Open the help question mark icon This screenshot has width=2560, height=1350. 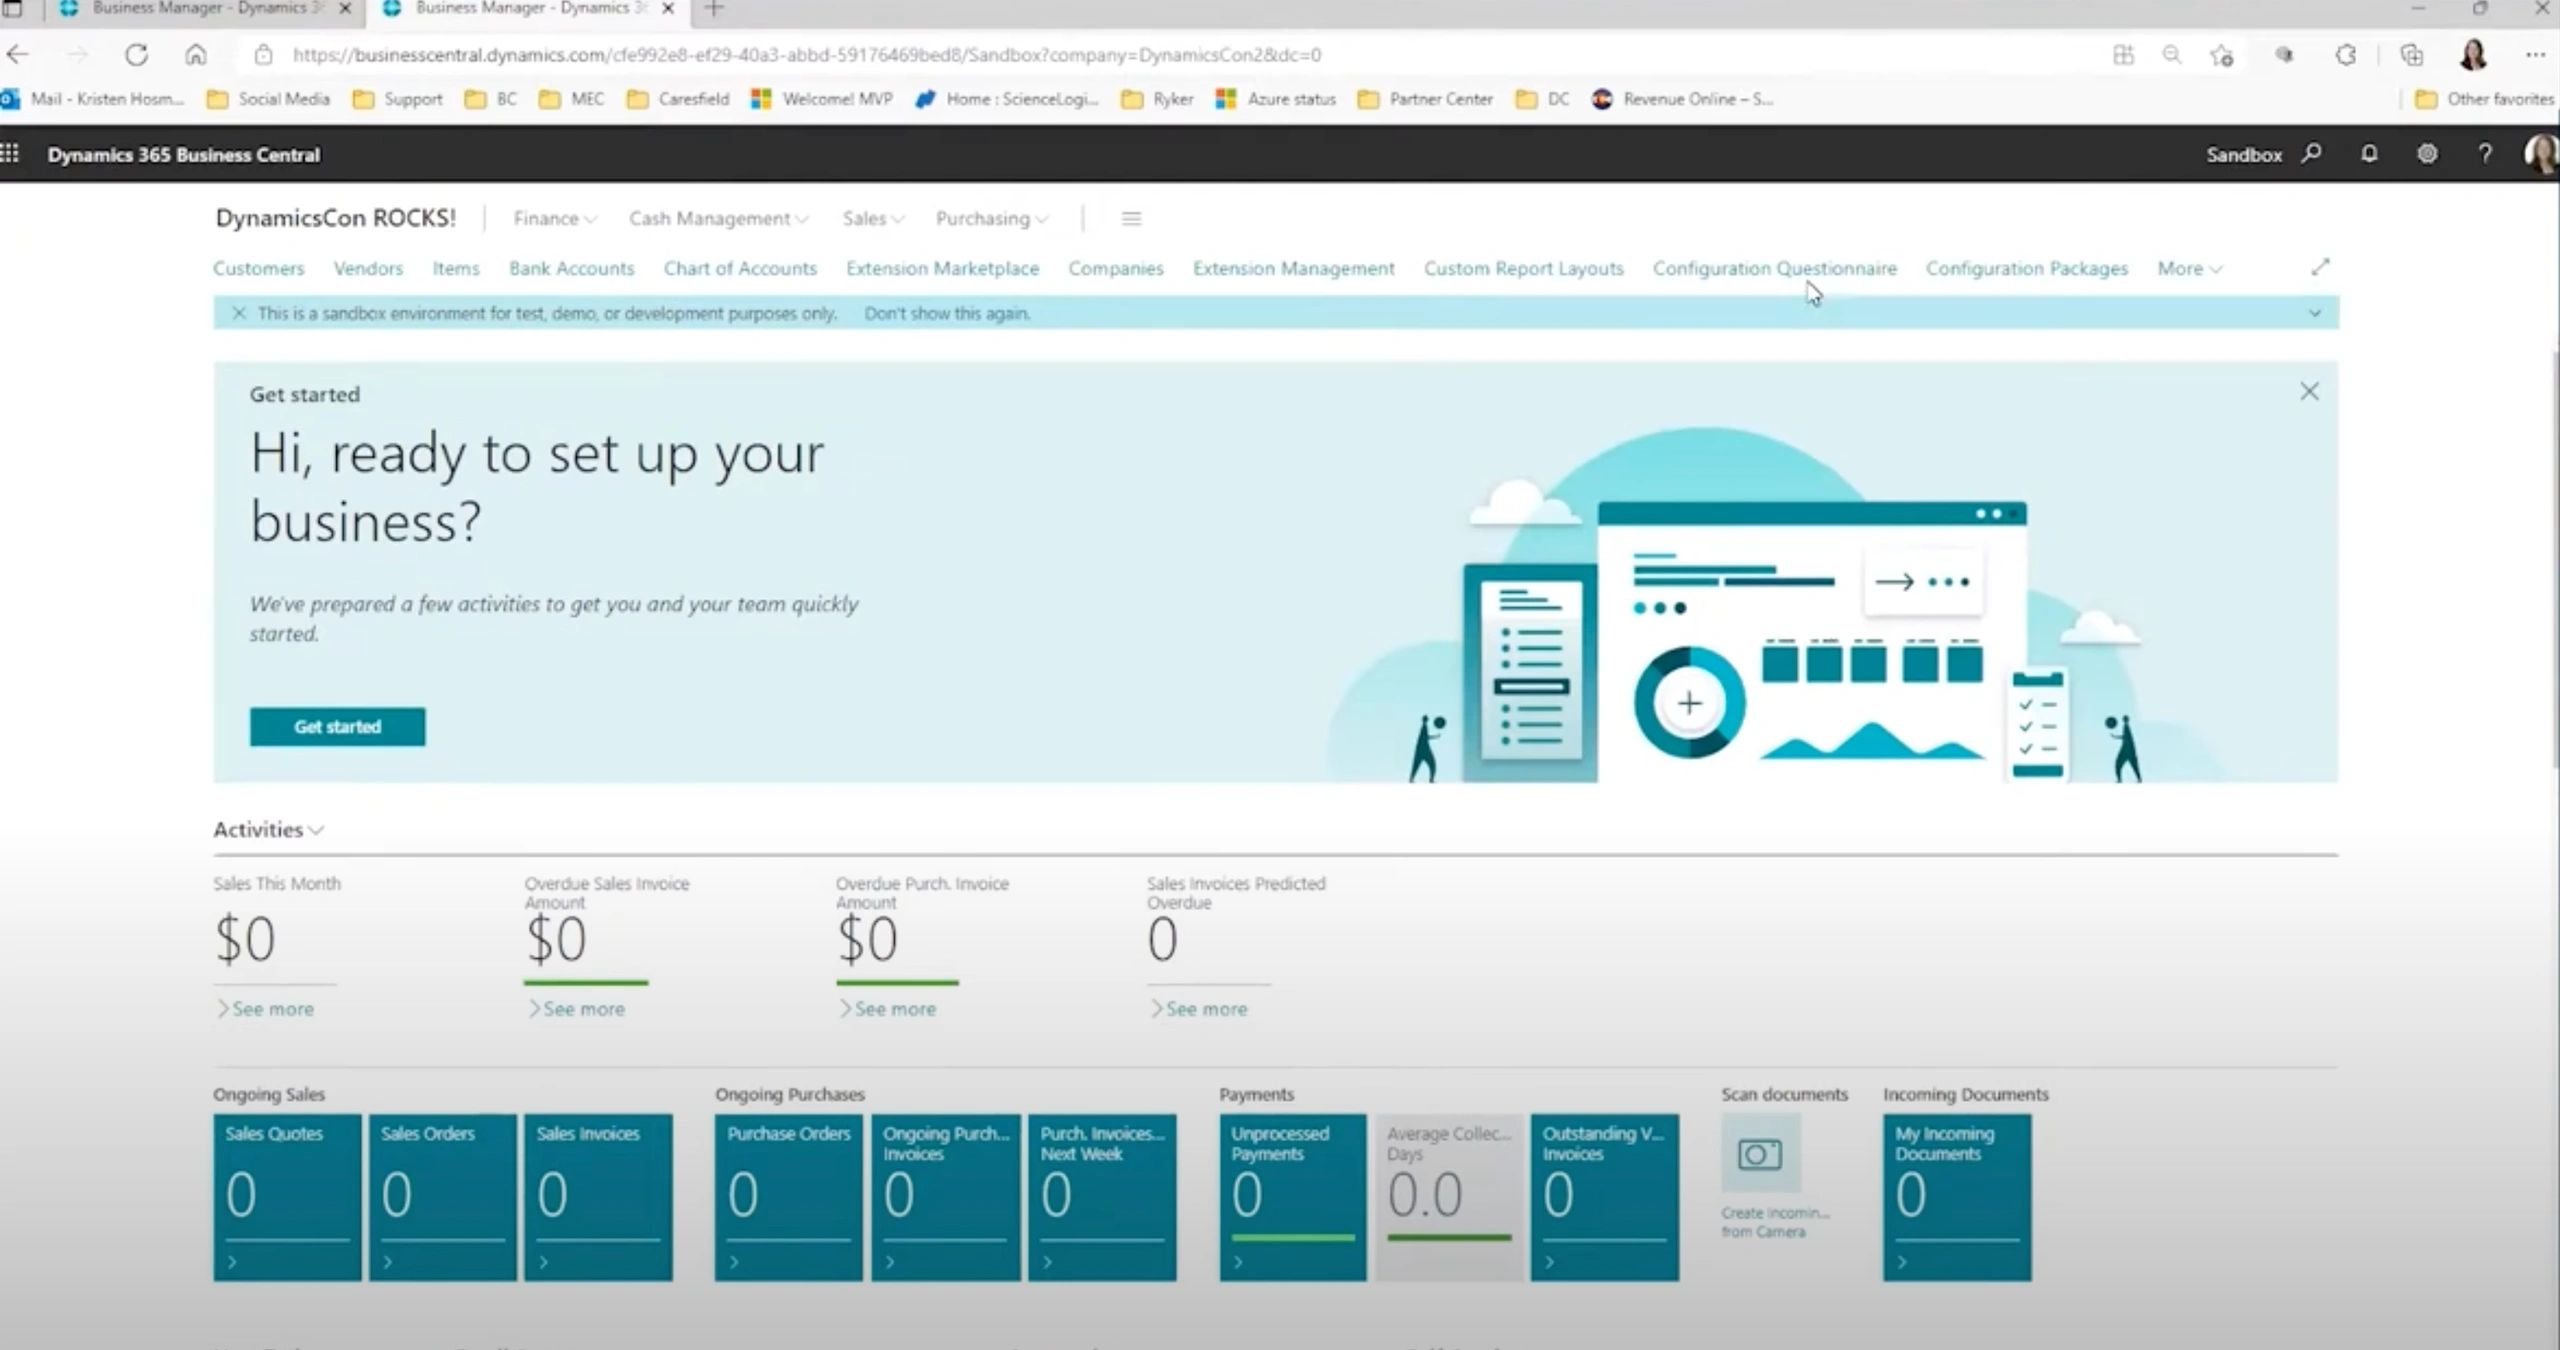pos(2485,154)
